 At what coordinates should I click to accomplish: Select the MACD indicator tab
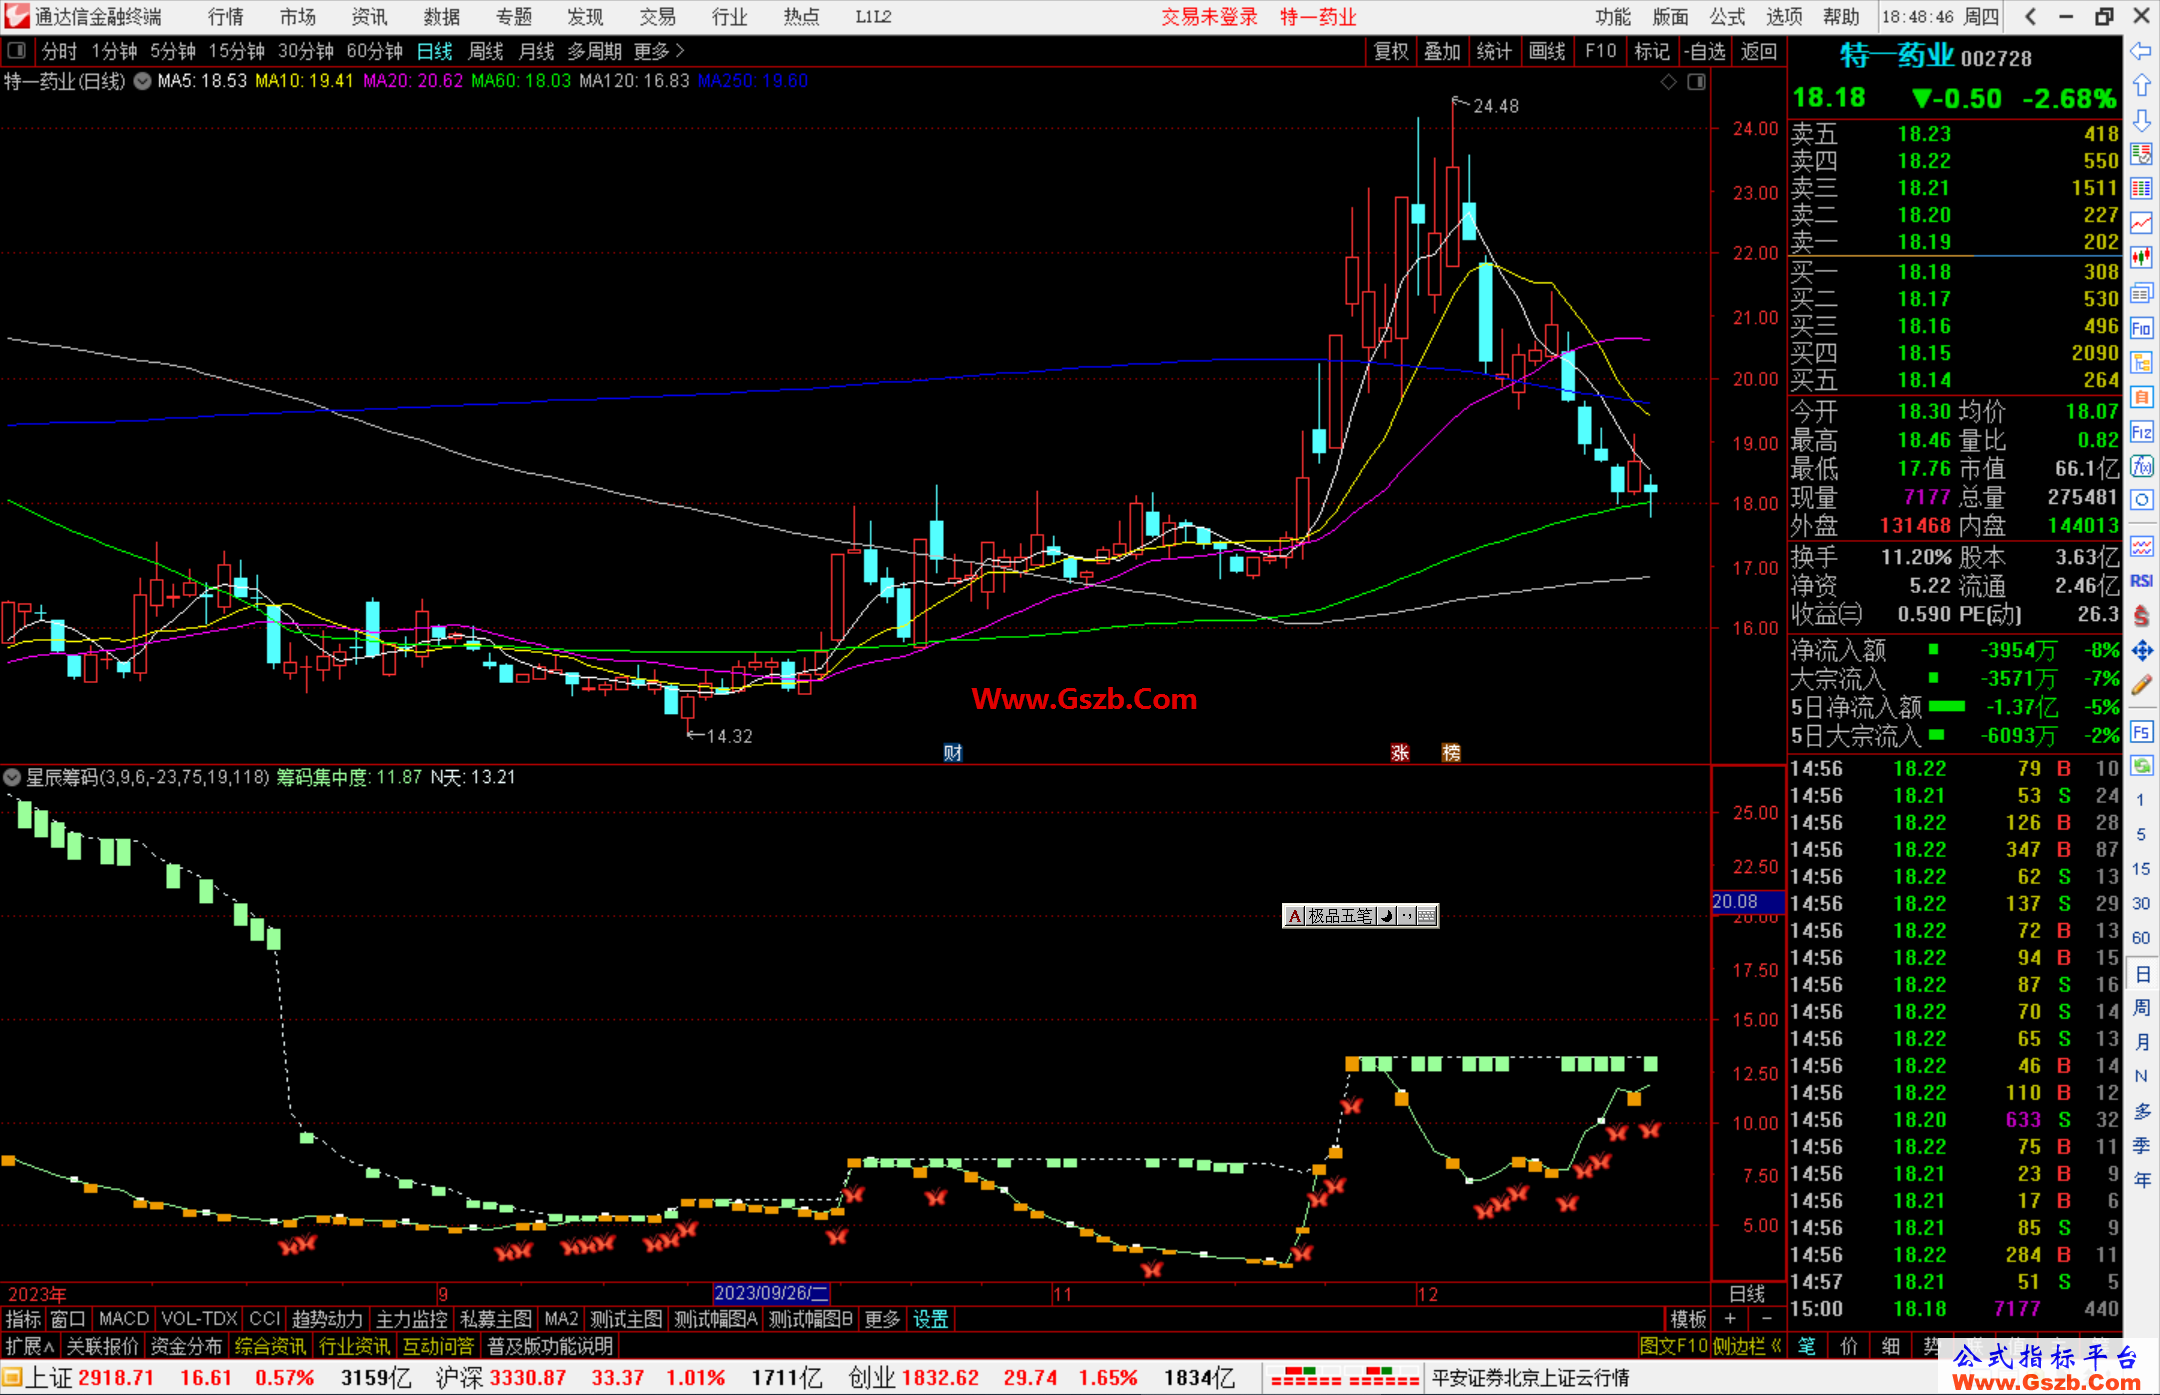tap(124, 1319)
